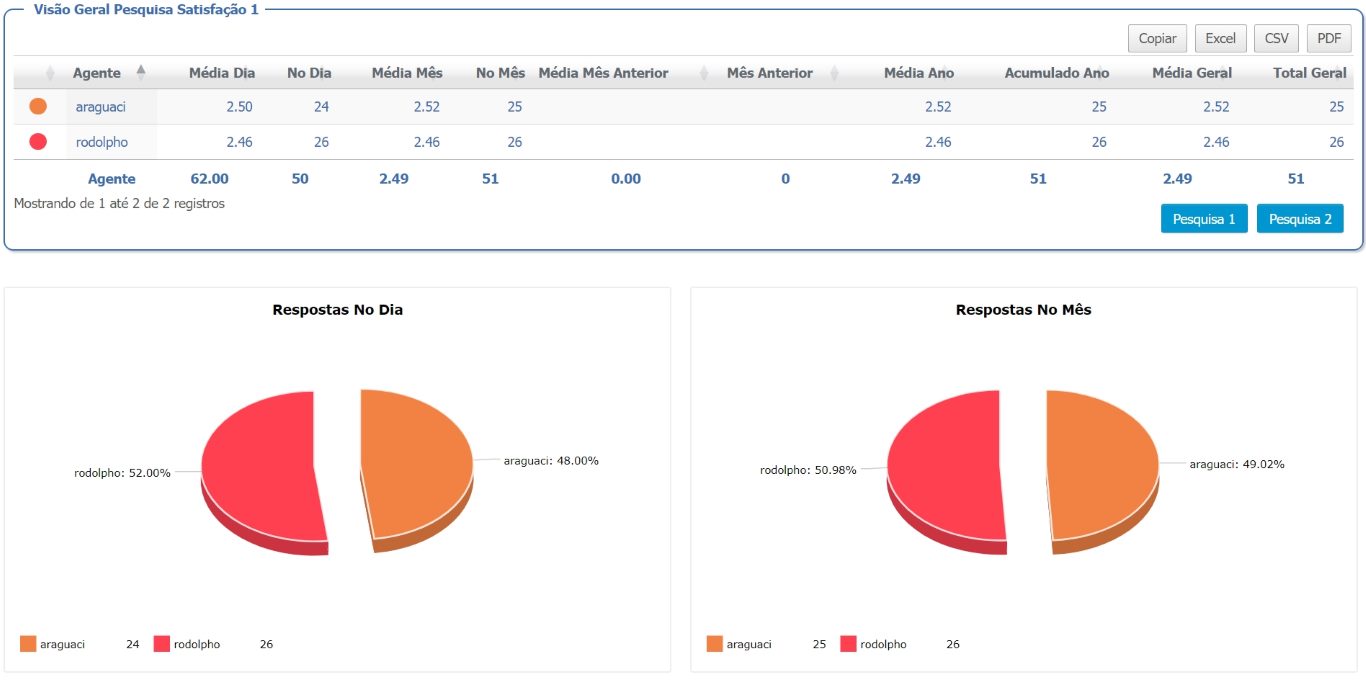Screen dimensions: 1366x680
Task: Open araguaci agent name in table
Action: [101, 106]
